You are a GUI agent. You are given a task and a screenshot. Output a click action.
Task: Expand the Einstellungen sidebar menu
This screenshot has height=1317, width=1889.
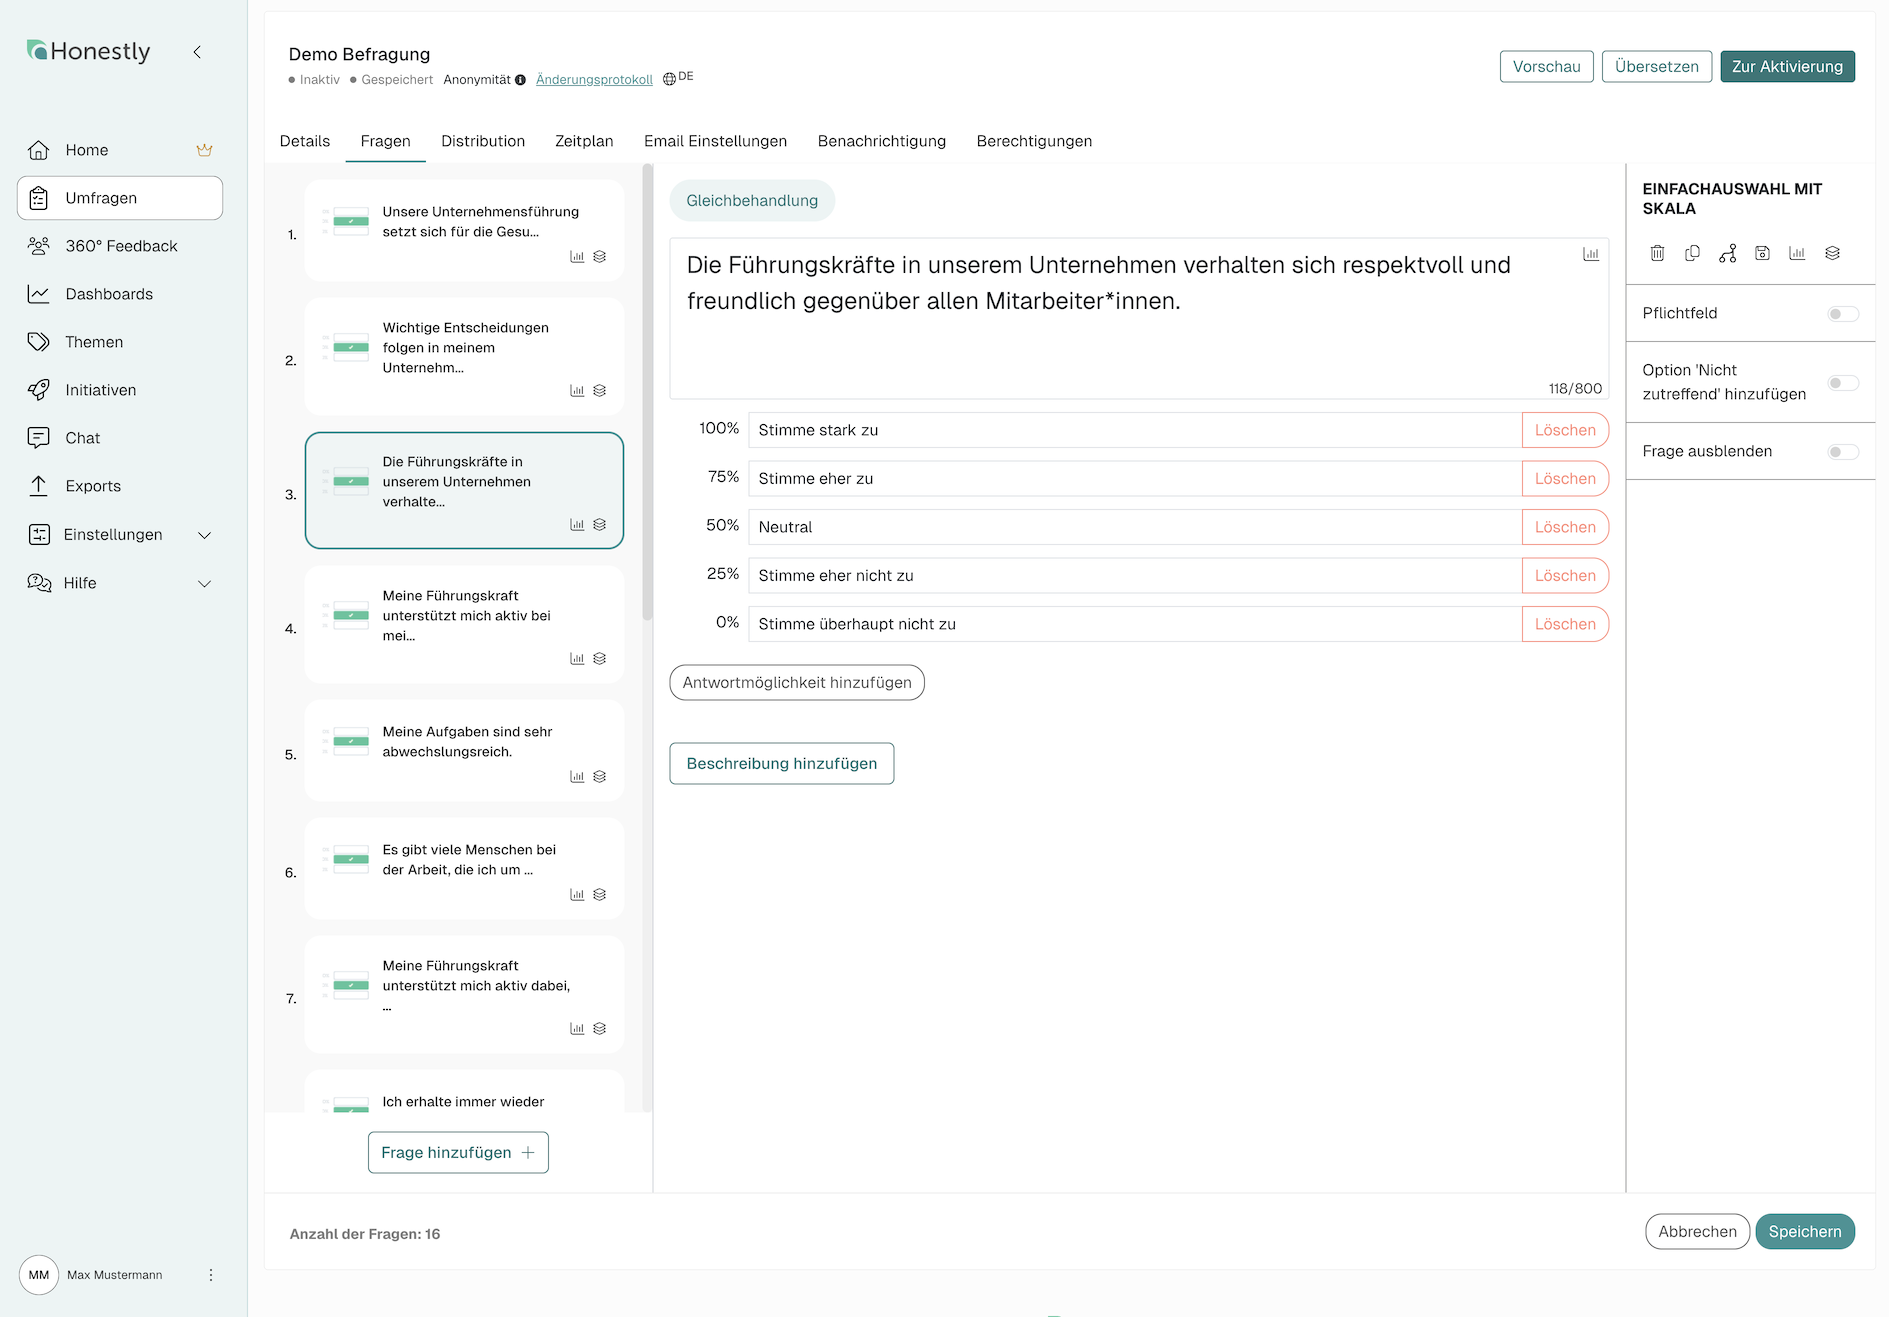point(204,535)
